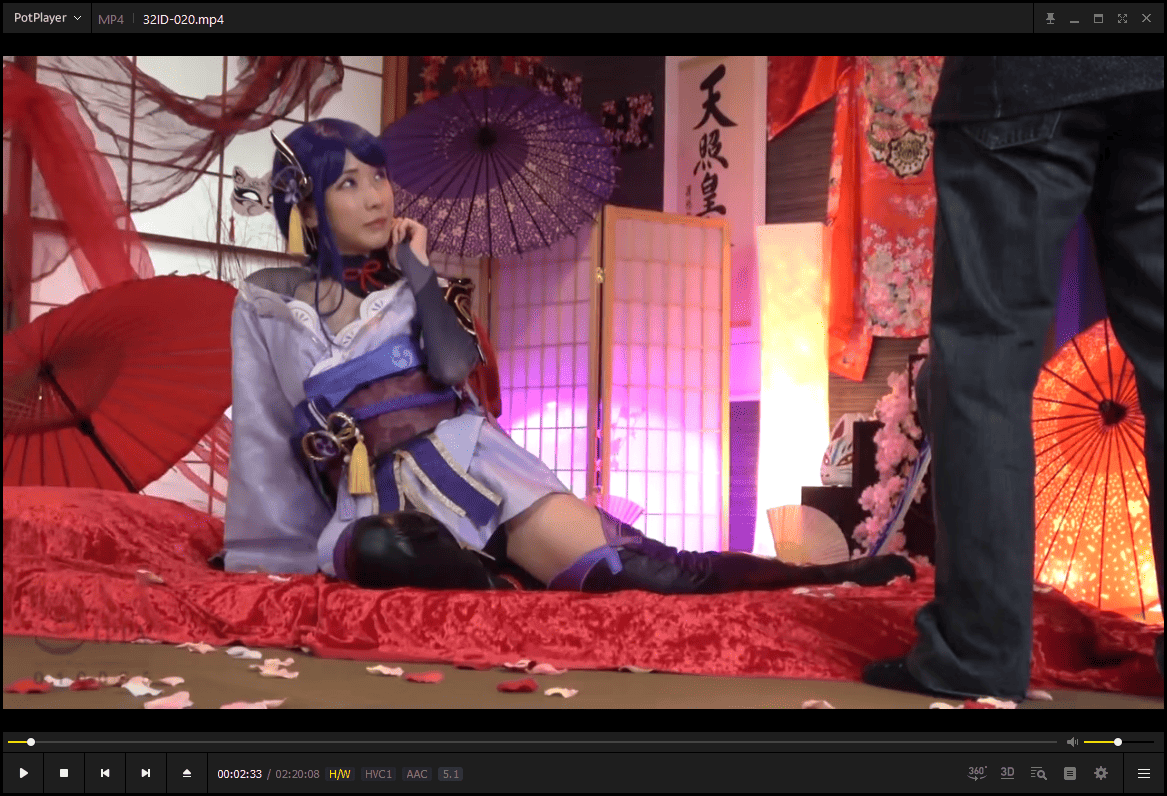Click the current time 00:02:33
The height and width of the screenshot is (796, 1167).
click(240, 774)
